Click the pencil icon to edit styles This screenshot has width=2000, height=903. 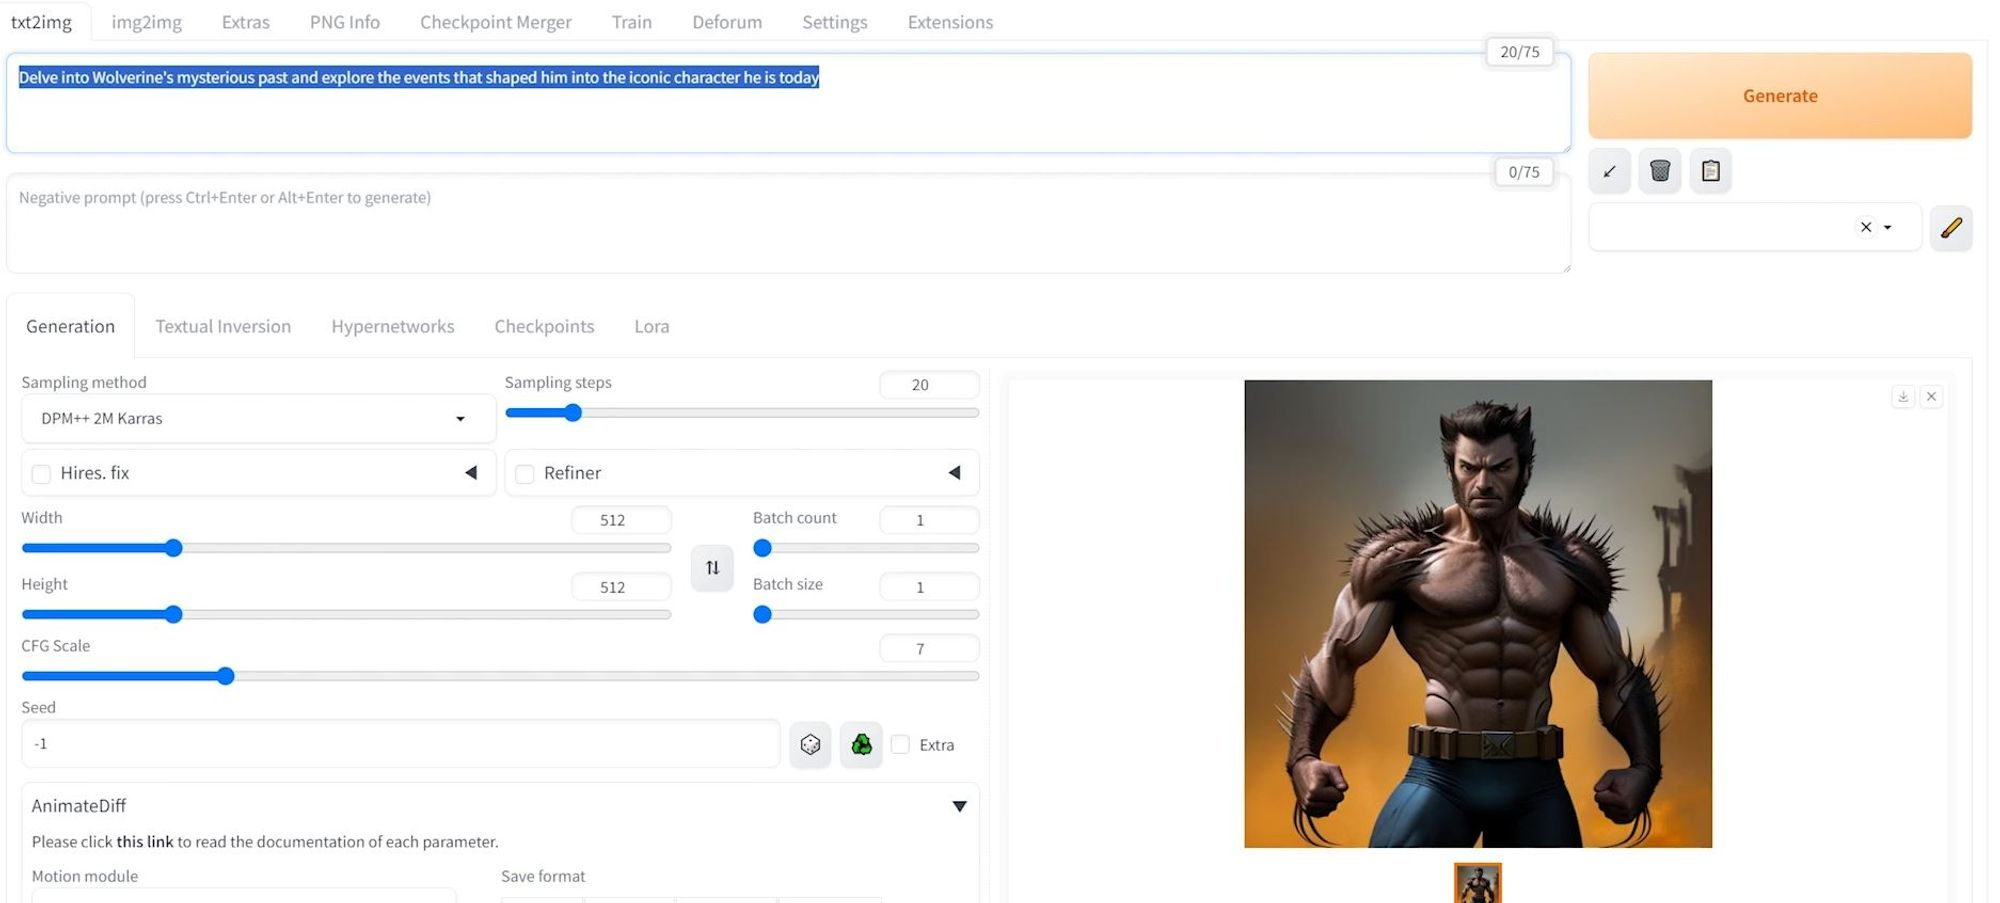coord(1951,228)
